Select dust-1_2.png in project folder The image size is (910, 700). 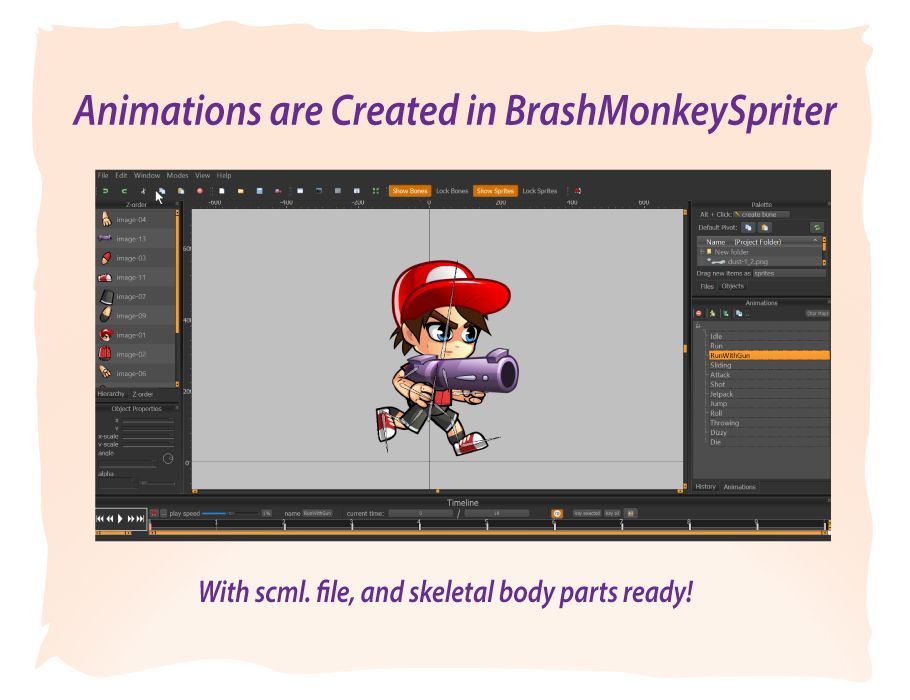(748, 262)
